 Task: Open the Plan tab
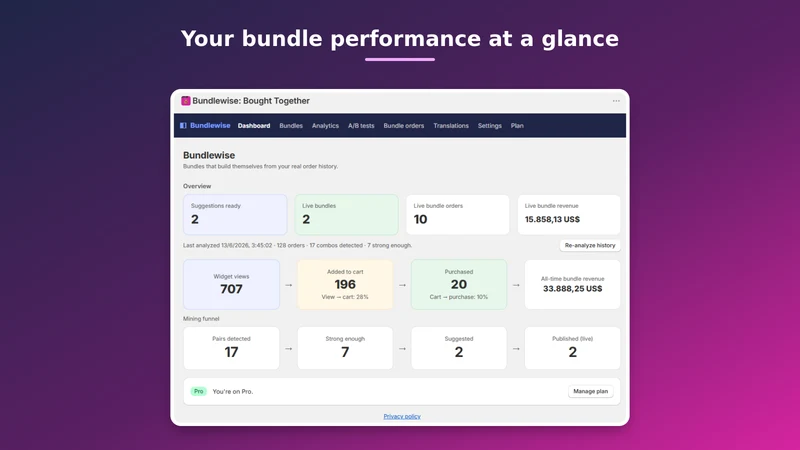coord(517,126)
